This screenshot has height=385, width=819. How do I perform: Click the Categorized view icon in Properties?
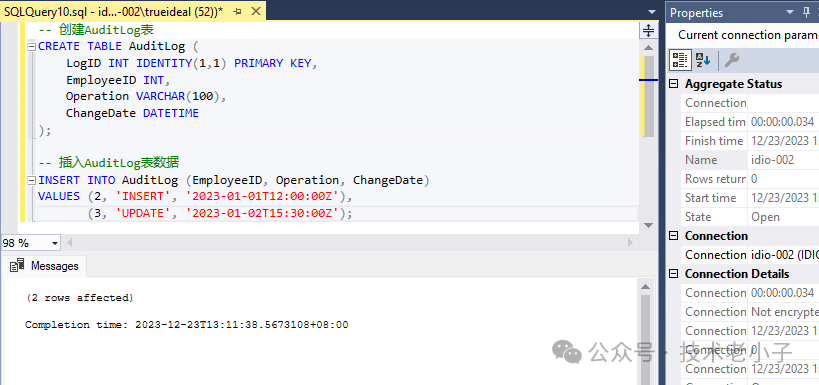(680, 60)
